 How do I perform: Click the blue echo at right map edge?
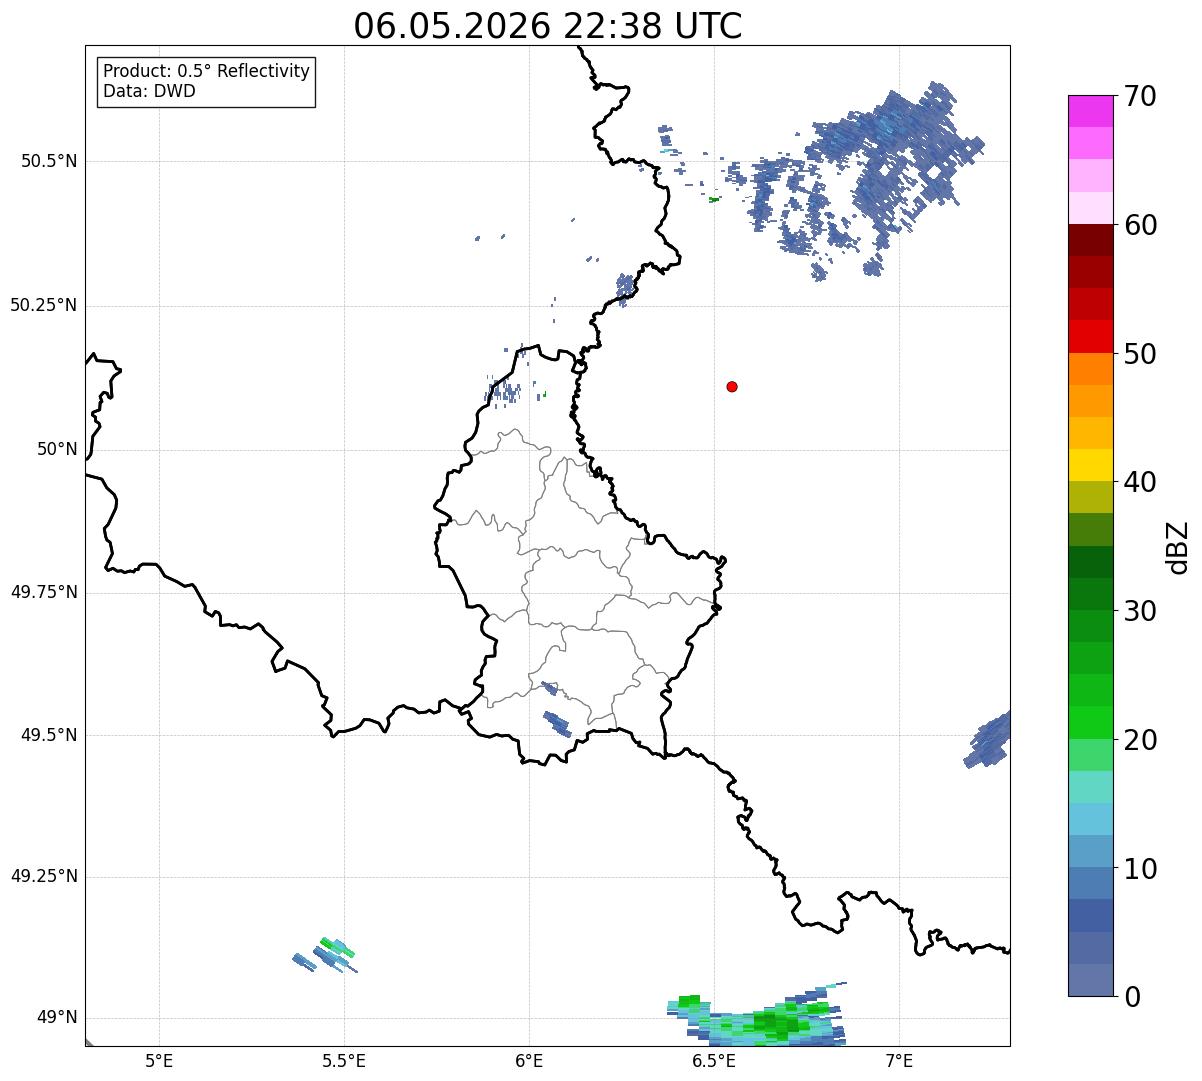(989, 740)
